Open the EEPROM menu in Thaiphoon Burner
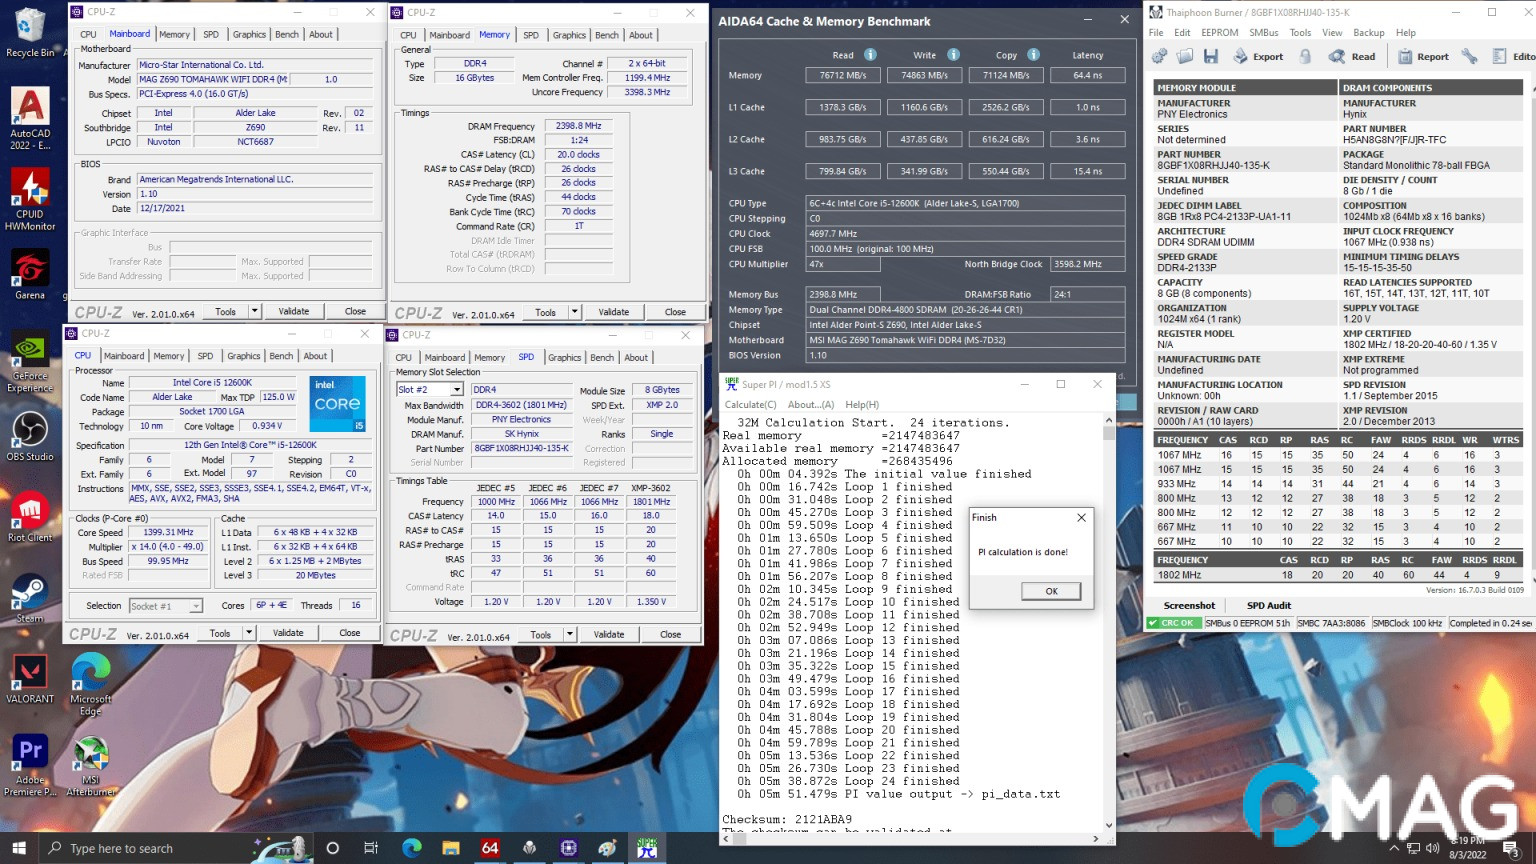 1219,33
